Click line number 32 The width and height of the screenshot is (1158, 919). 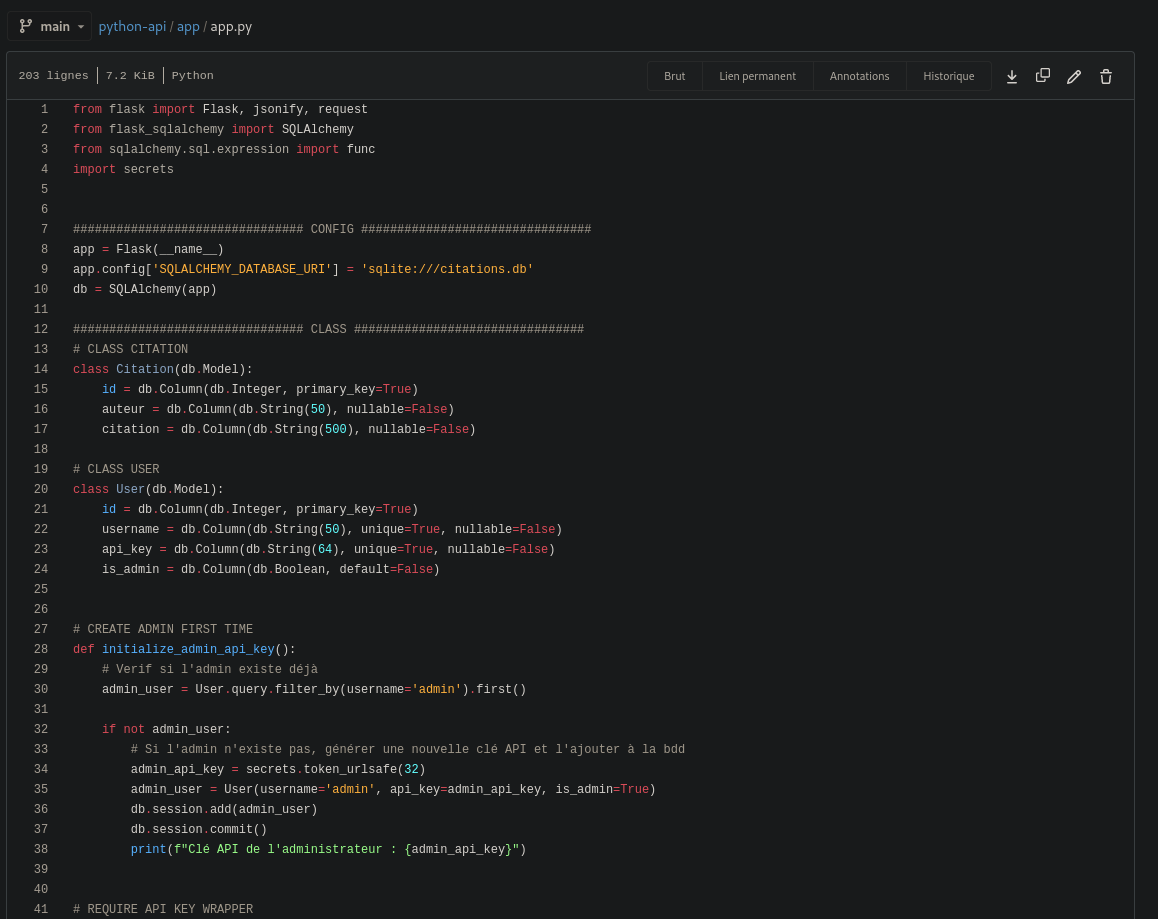[41, 730]
